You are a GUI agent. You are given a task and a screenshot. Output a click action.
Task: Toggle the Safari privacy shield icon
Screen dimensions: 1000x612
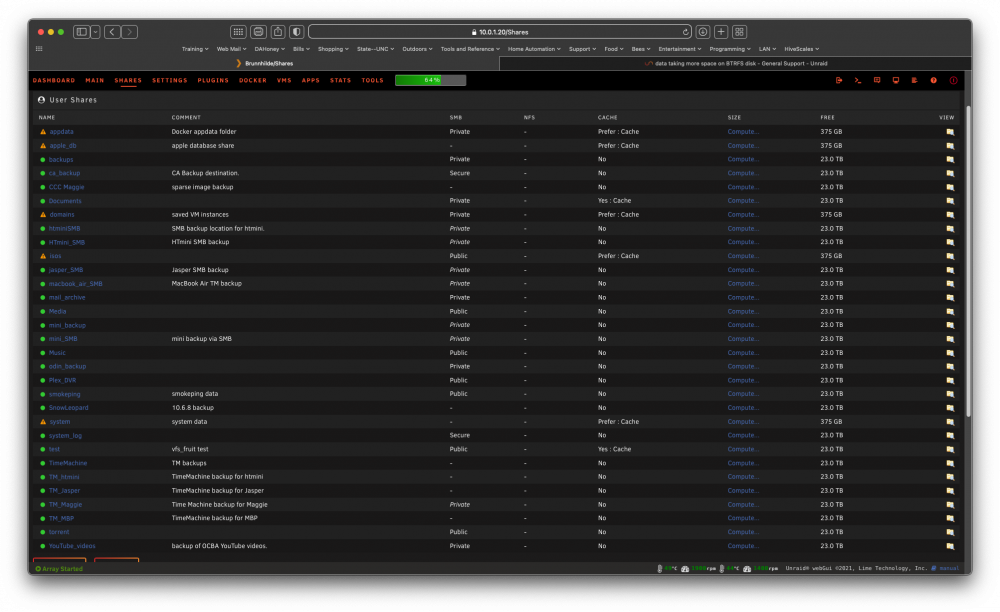(x=297, y=32)
